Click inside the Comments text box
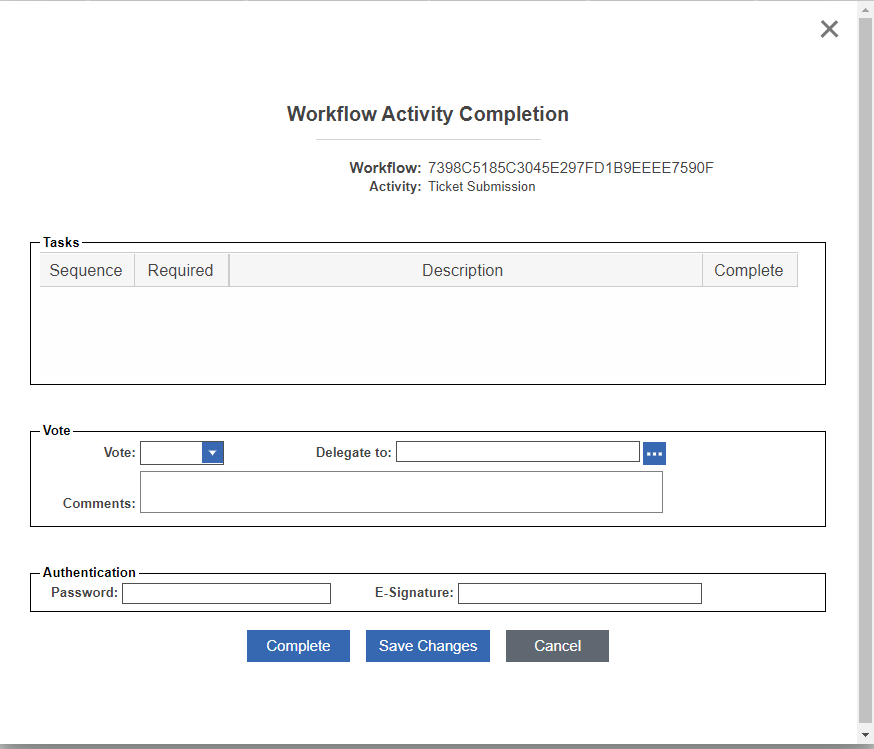 pyautogui.click(x=401, y=492)
